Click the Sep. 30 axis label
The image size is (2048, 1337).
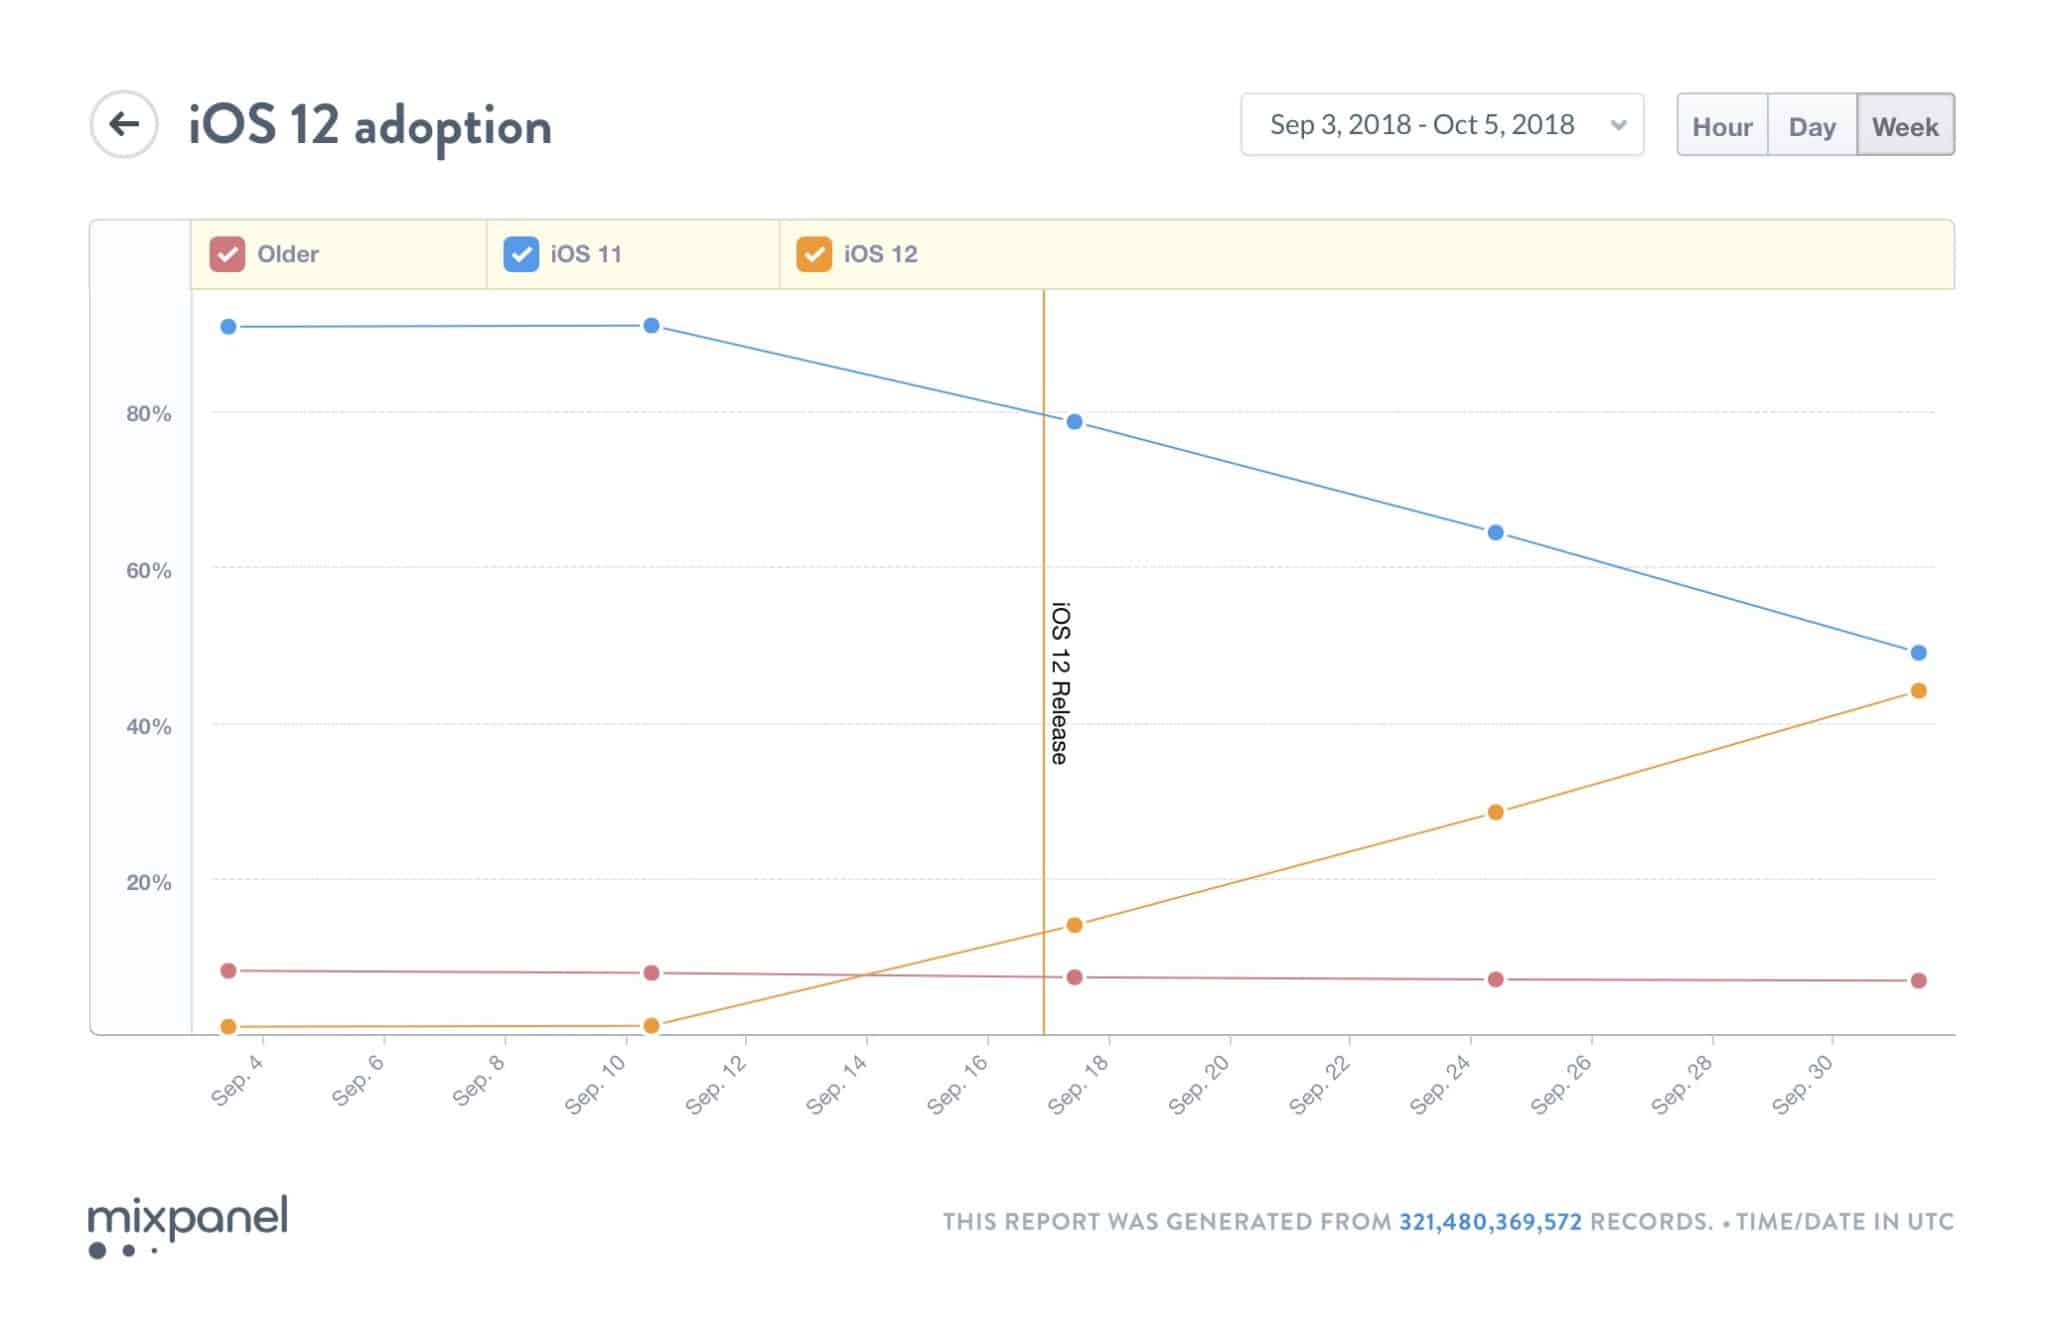(1802, 1084)
